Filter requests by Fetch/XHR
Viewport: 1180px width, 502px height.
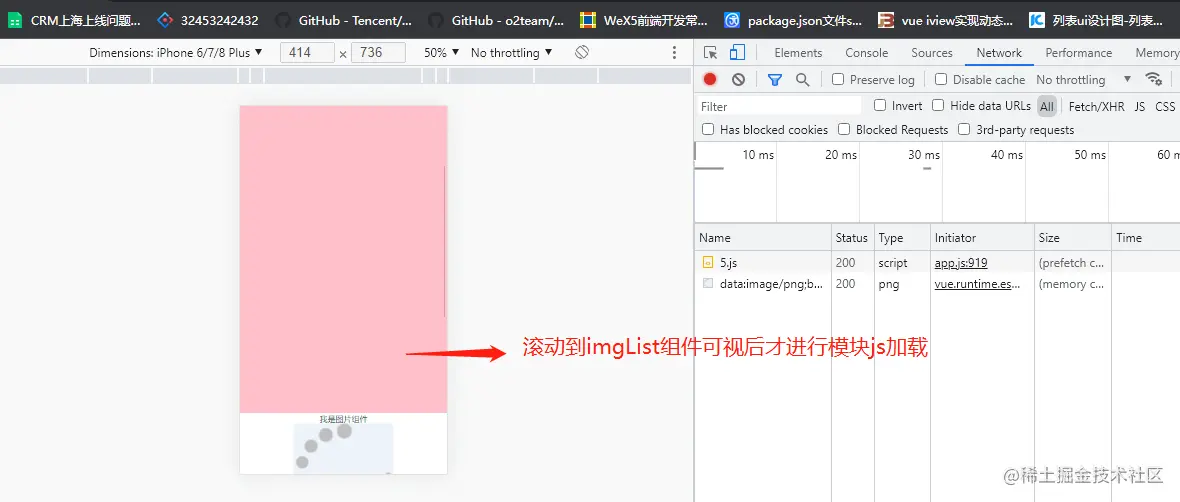[x=1096, y=106]
